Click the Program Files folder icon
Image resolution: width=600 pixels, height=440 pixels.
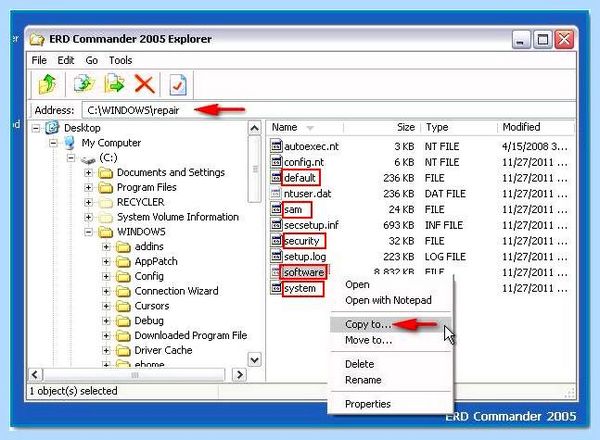(x=105, y=187)
